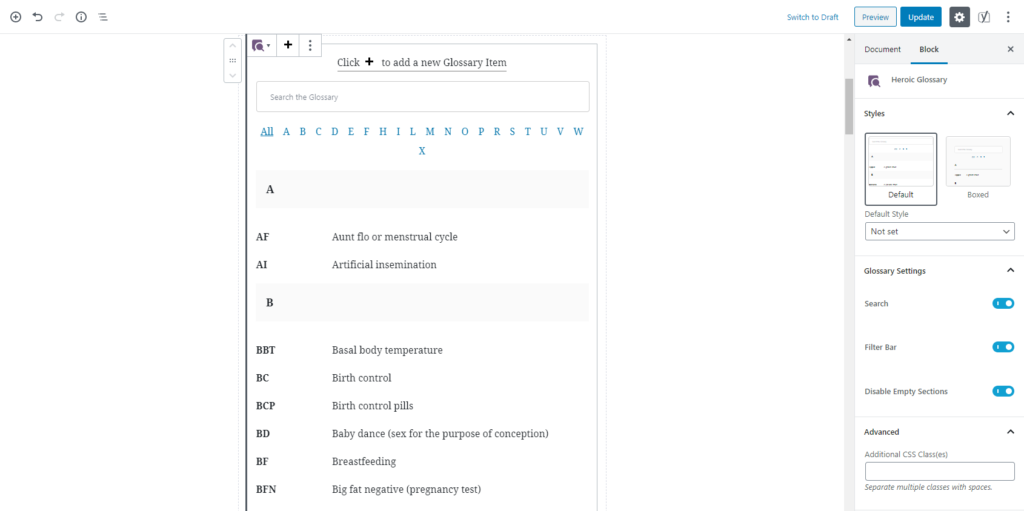1024x511 pixels.
Task: Collapse the Styles panel section
Action: coord(1009,114)
